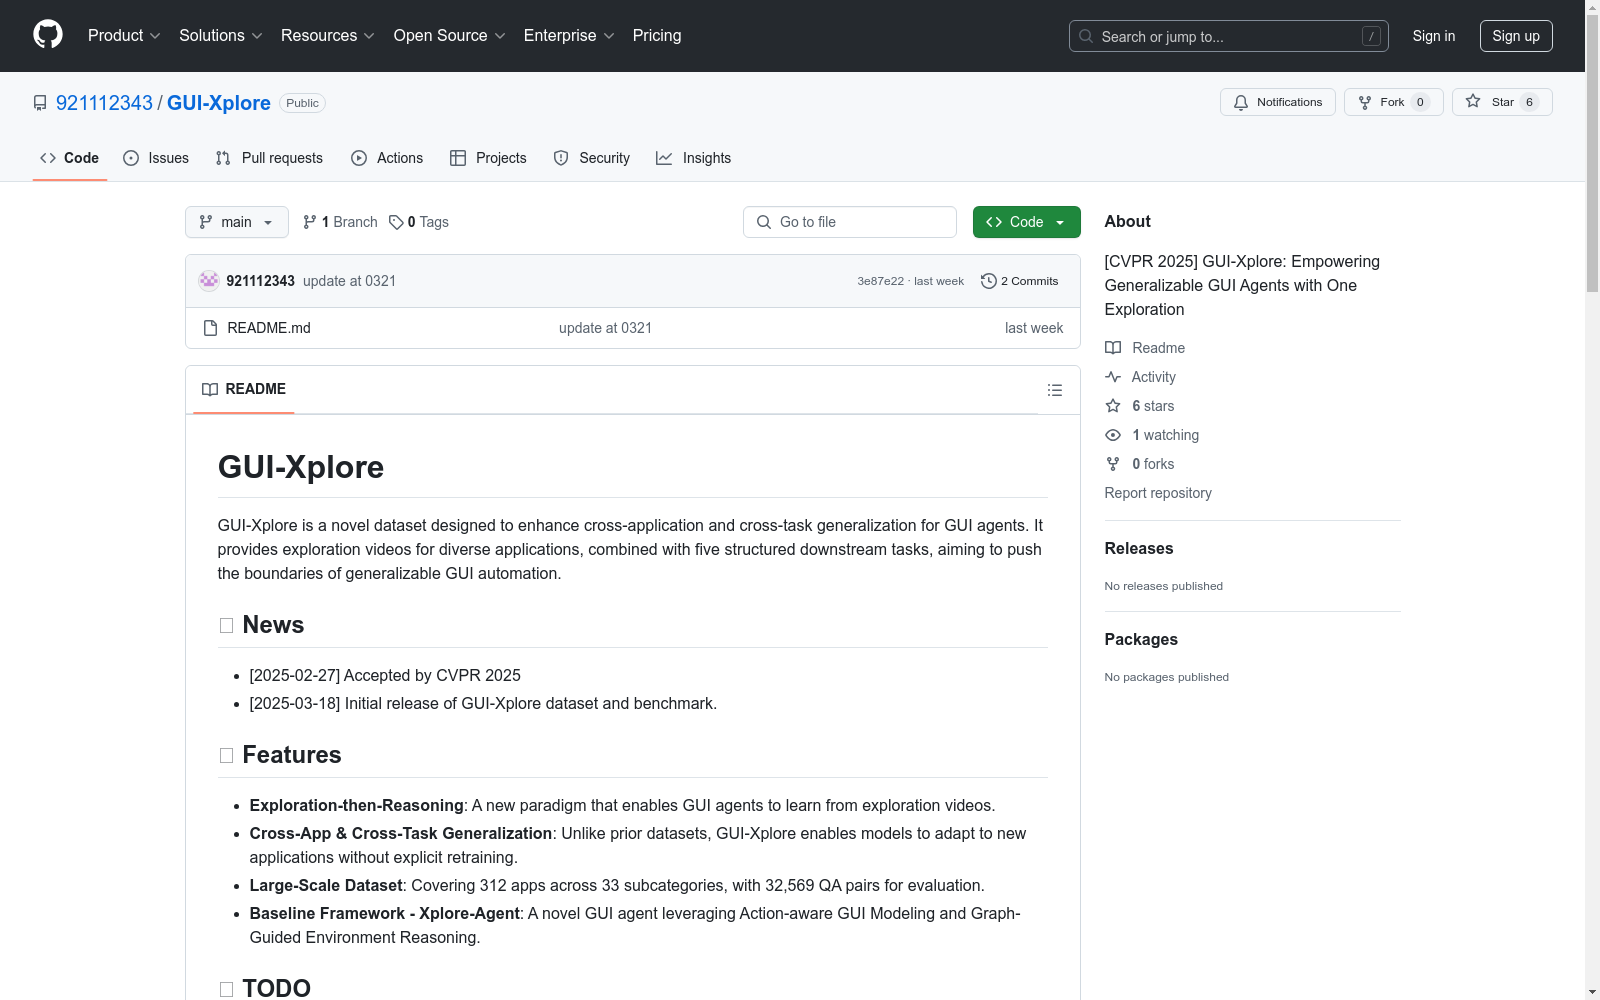Open the 921112343 owner profile link

104,103
